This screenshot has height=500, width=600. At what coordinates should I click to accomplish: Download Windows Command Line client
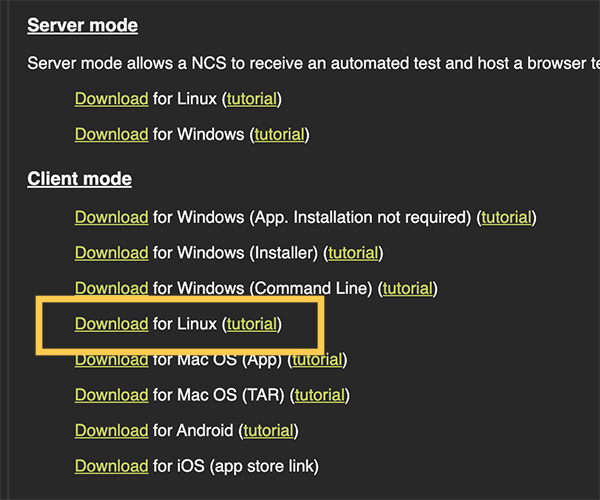(111, 288)
